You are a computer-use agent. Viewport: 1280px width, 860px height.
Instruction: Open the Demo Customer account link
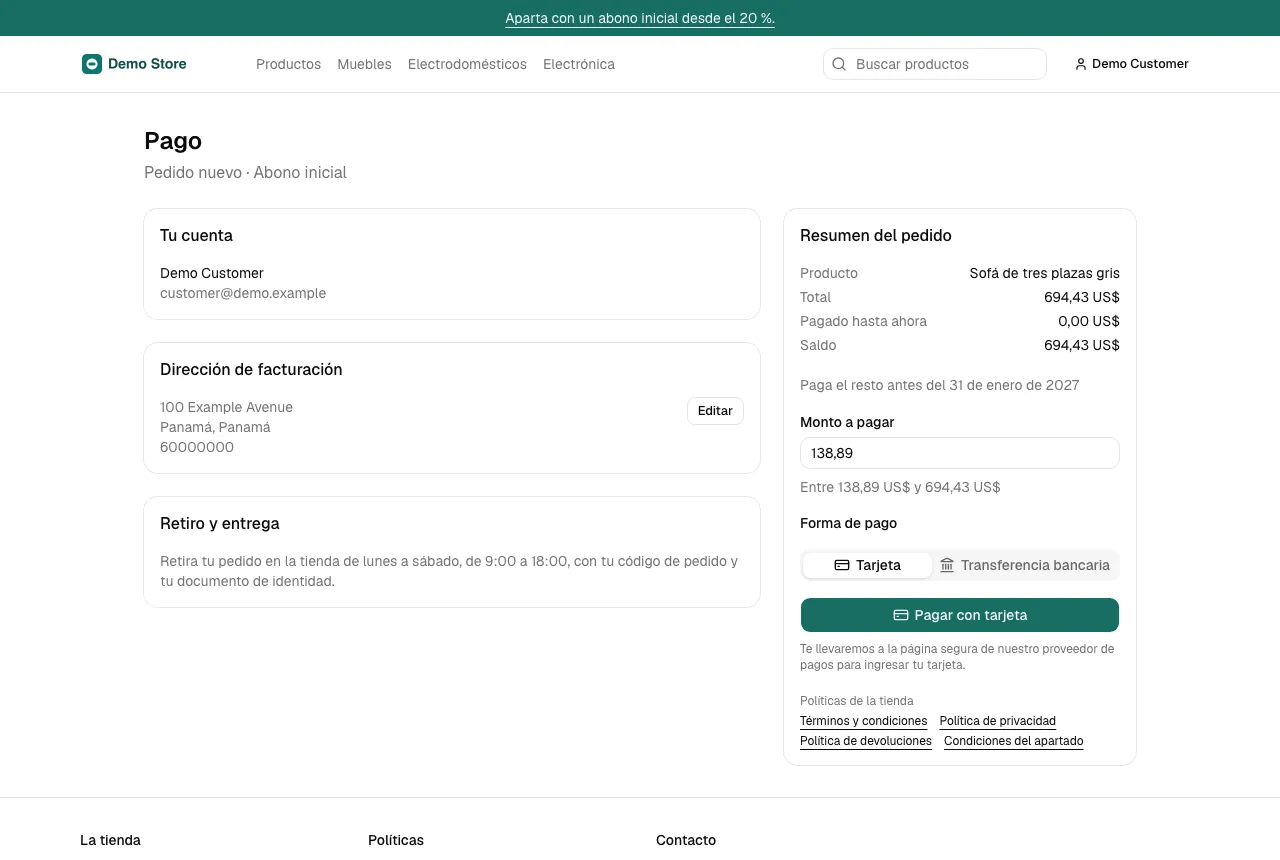(1132, 64)
